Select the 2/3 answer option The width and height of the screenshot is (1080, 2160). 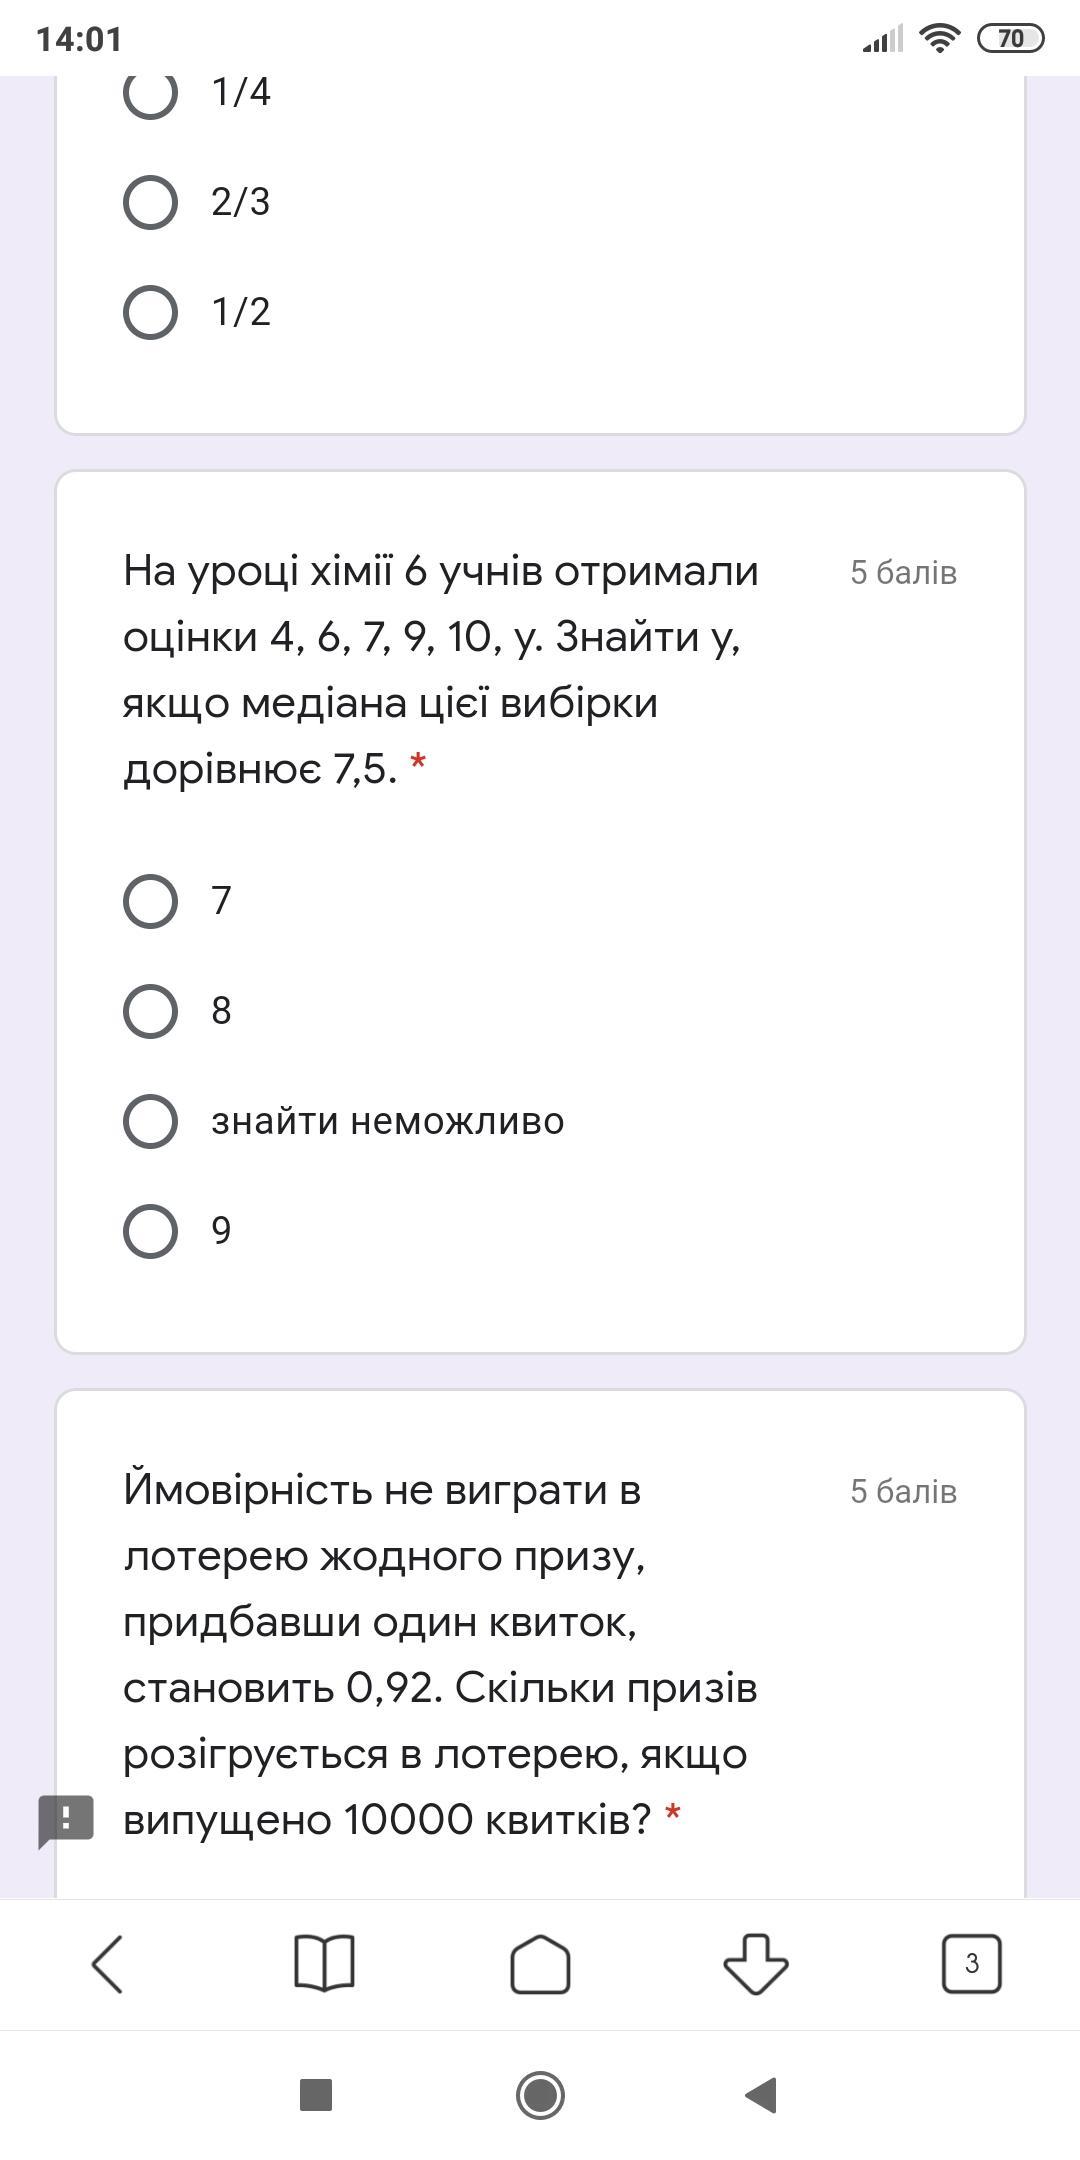tap(150, 202)
